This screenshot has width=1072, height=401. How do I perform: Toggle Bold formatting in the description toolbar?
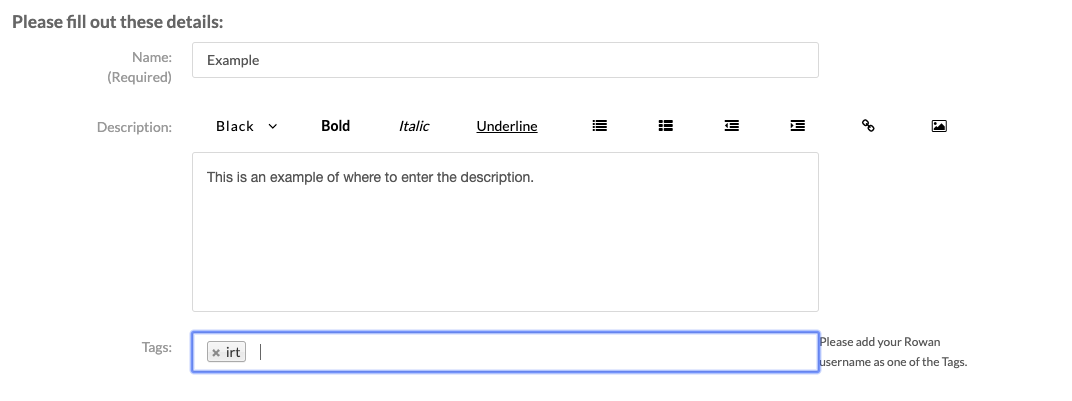click(336, 126)
